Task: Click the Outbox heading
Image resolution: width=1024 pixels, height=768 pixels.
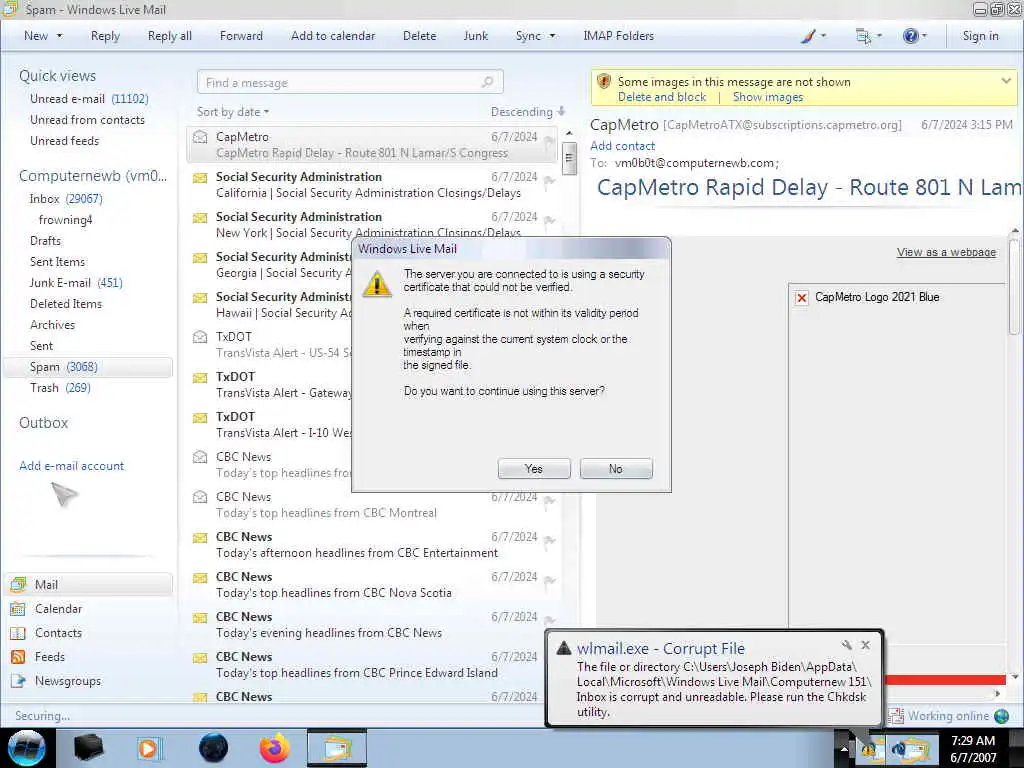Action: click(43, 423)
